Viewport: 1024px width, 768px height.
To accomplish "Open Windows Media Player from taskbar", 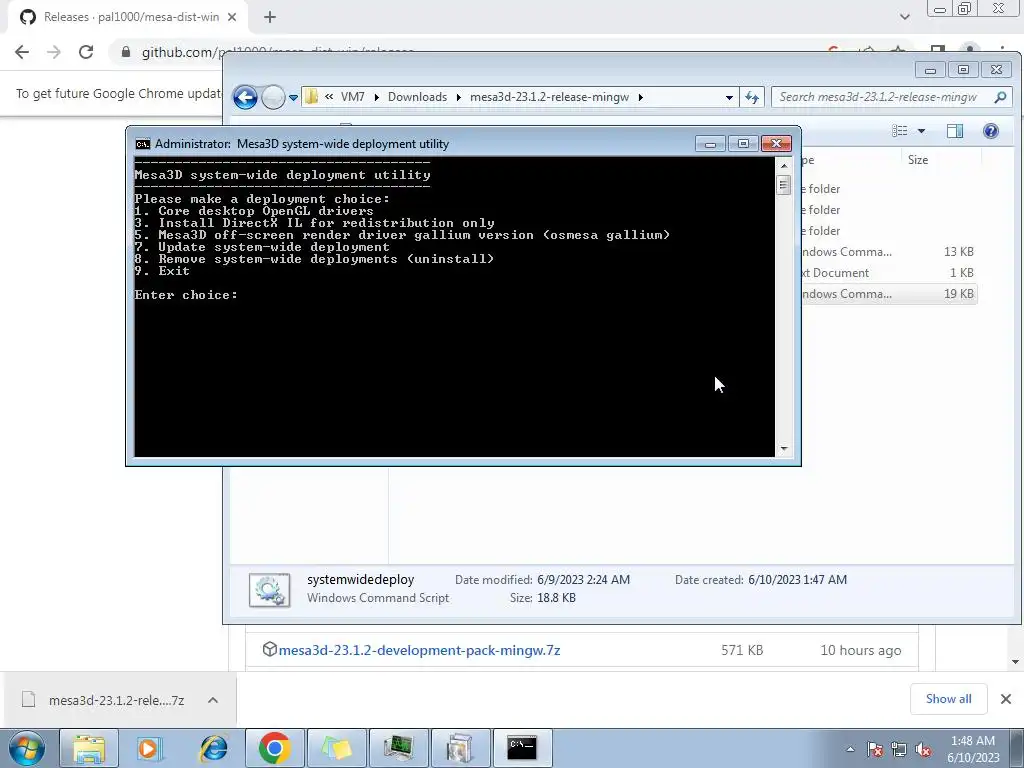I will pos(150,748).
